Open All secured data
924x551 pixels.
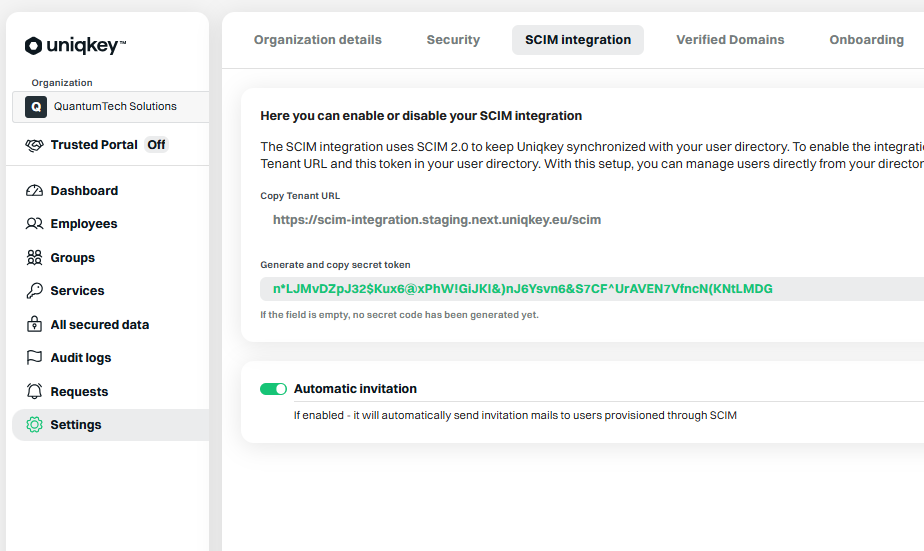click(x=111, y=324)
